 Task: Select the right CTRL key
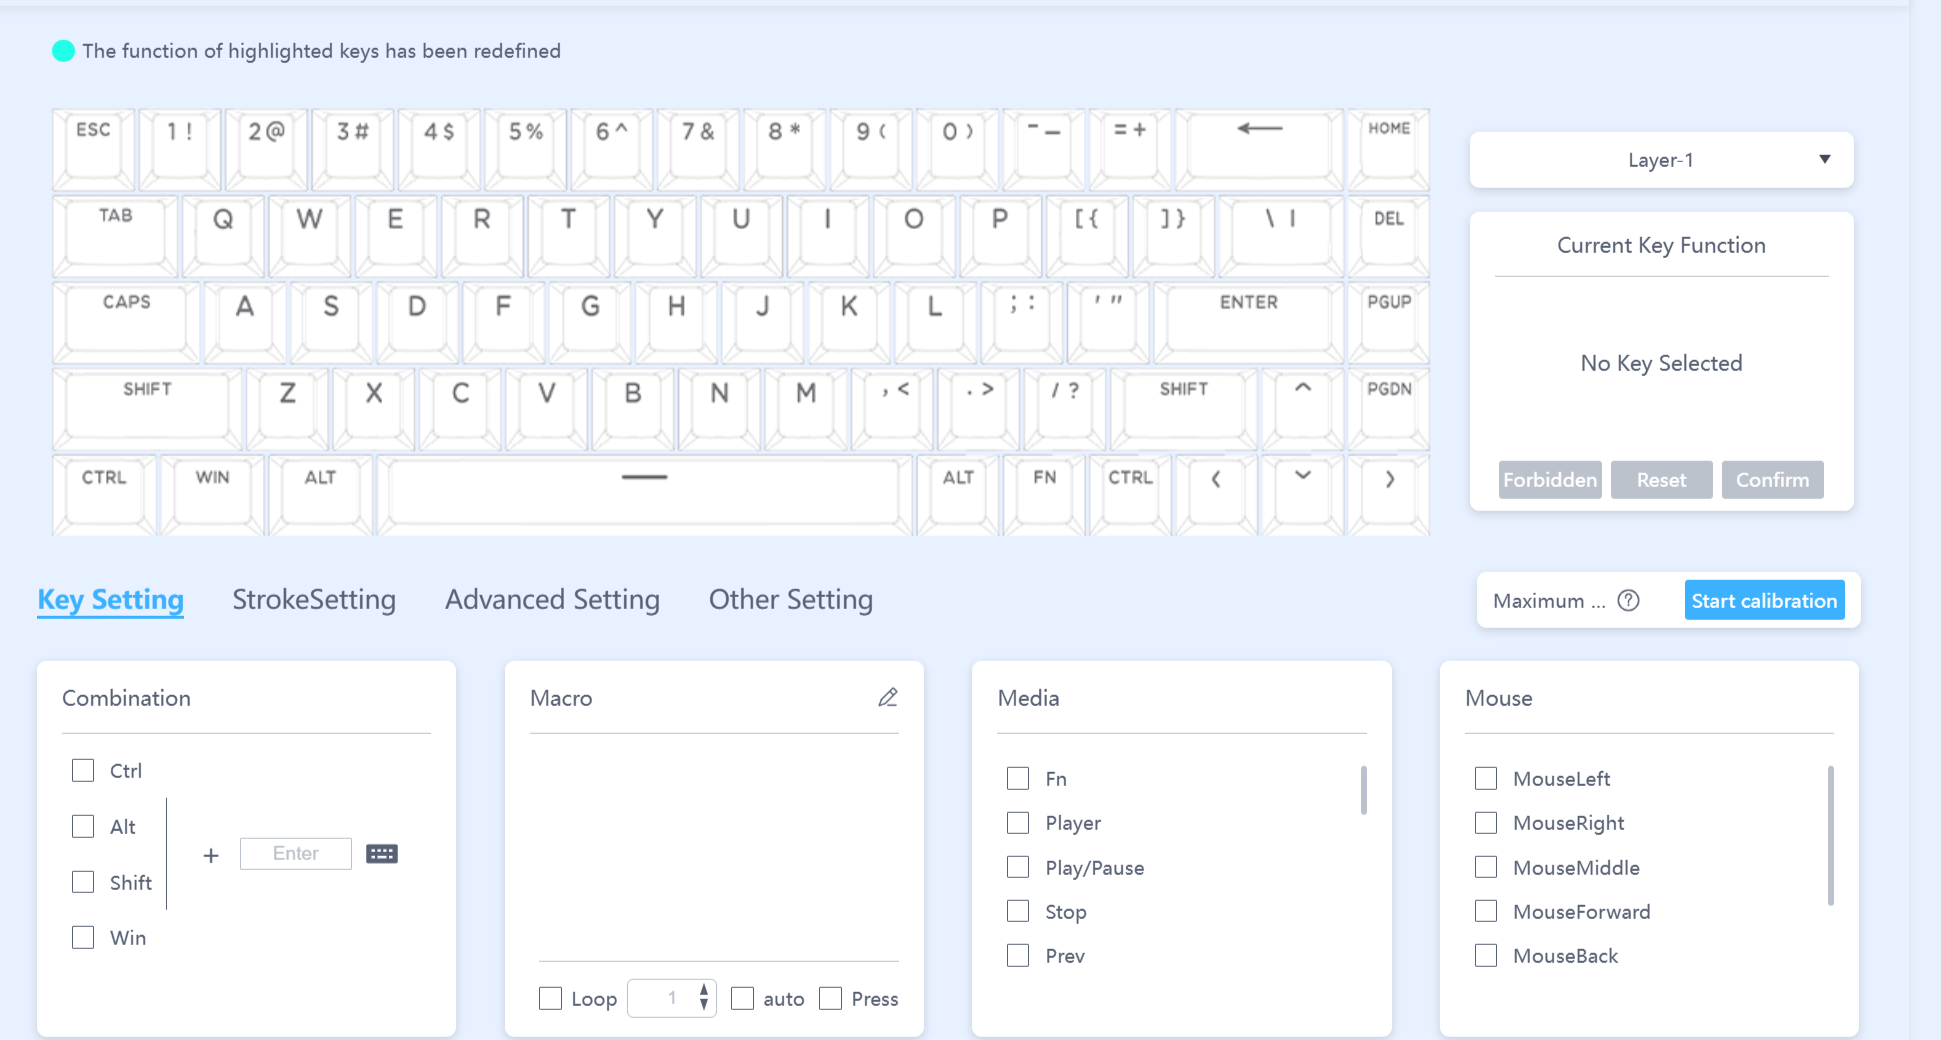(1131, 496)
